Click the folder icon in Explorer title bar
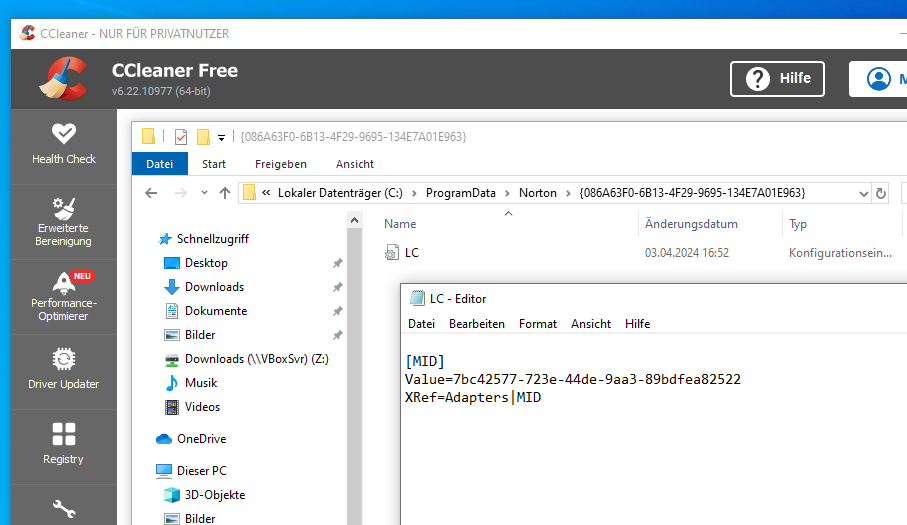The image size is (907, 525). tap(149, 136)
